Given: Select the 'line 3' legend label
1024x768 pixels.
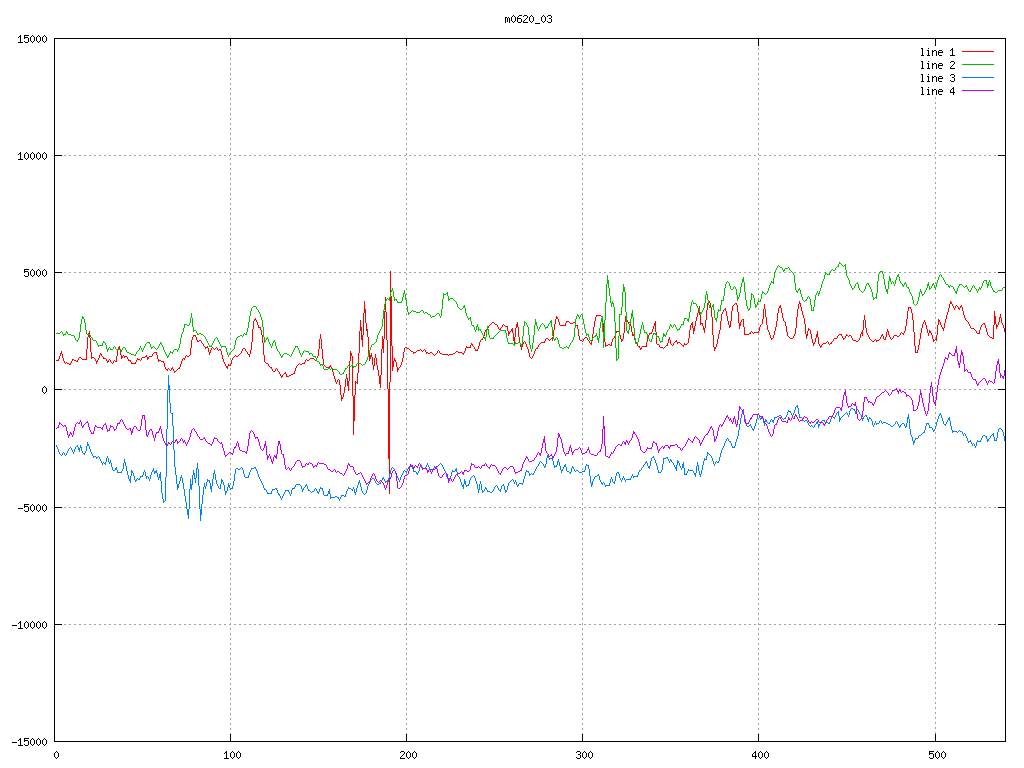Looking at the screenshot, I should click(937, 78).
